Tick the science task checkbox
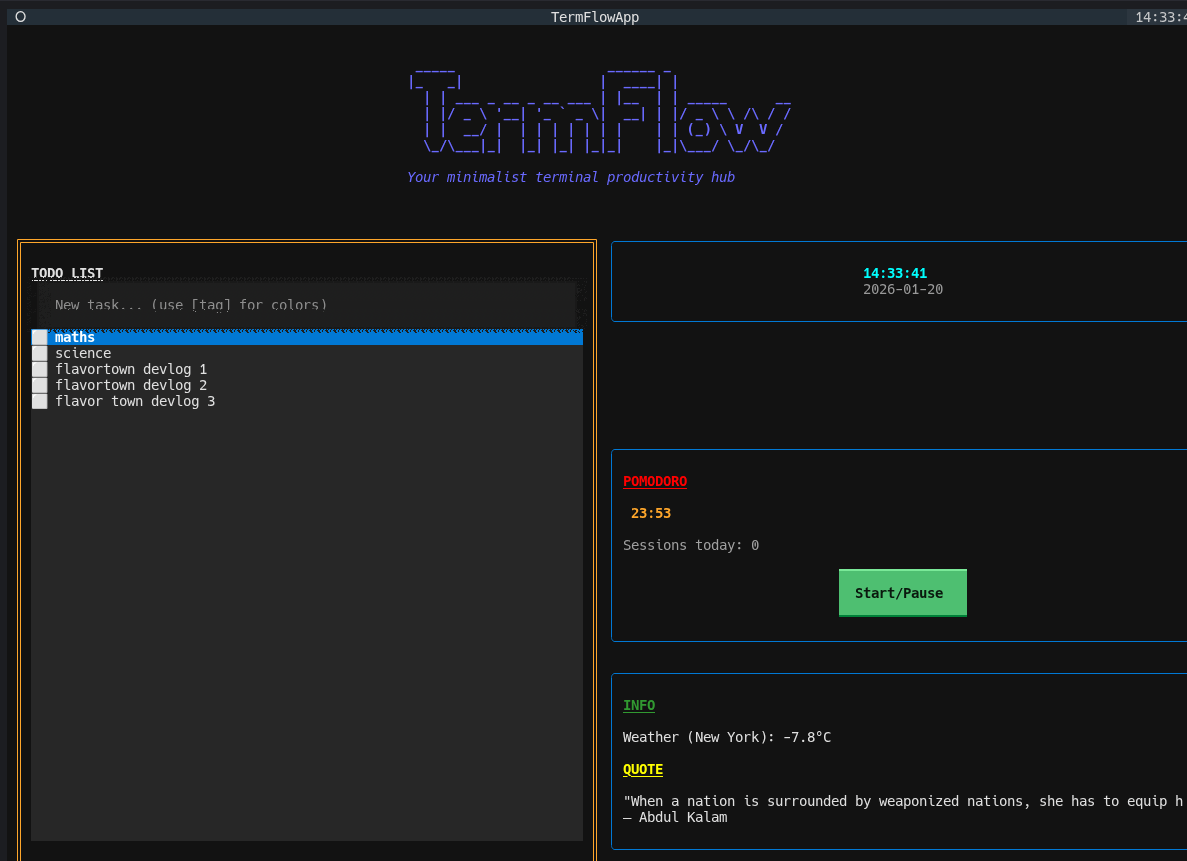 [39, 354]
